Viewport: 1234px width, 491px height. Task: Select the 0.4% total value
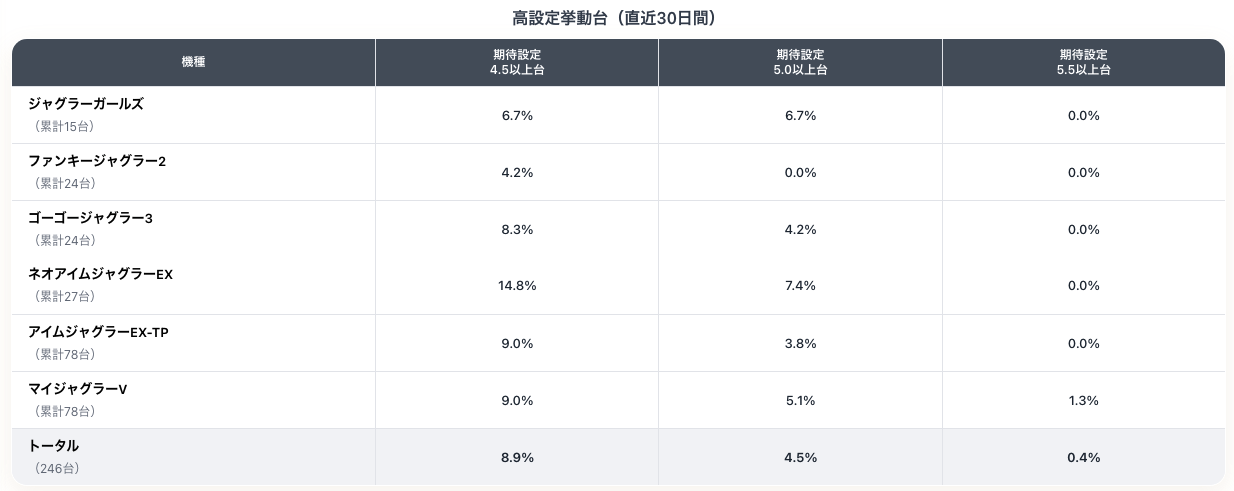(x=1083, y=458)
